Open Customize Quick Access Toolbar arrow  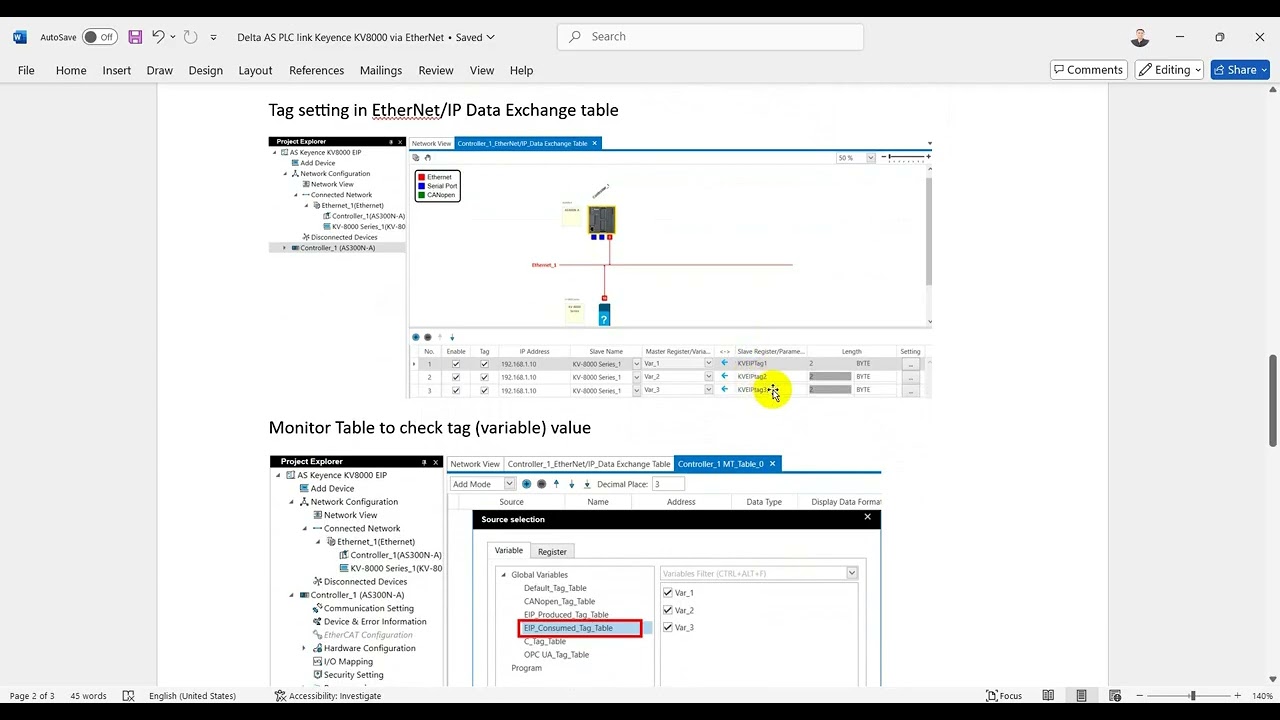213,37
